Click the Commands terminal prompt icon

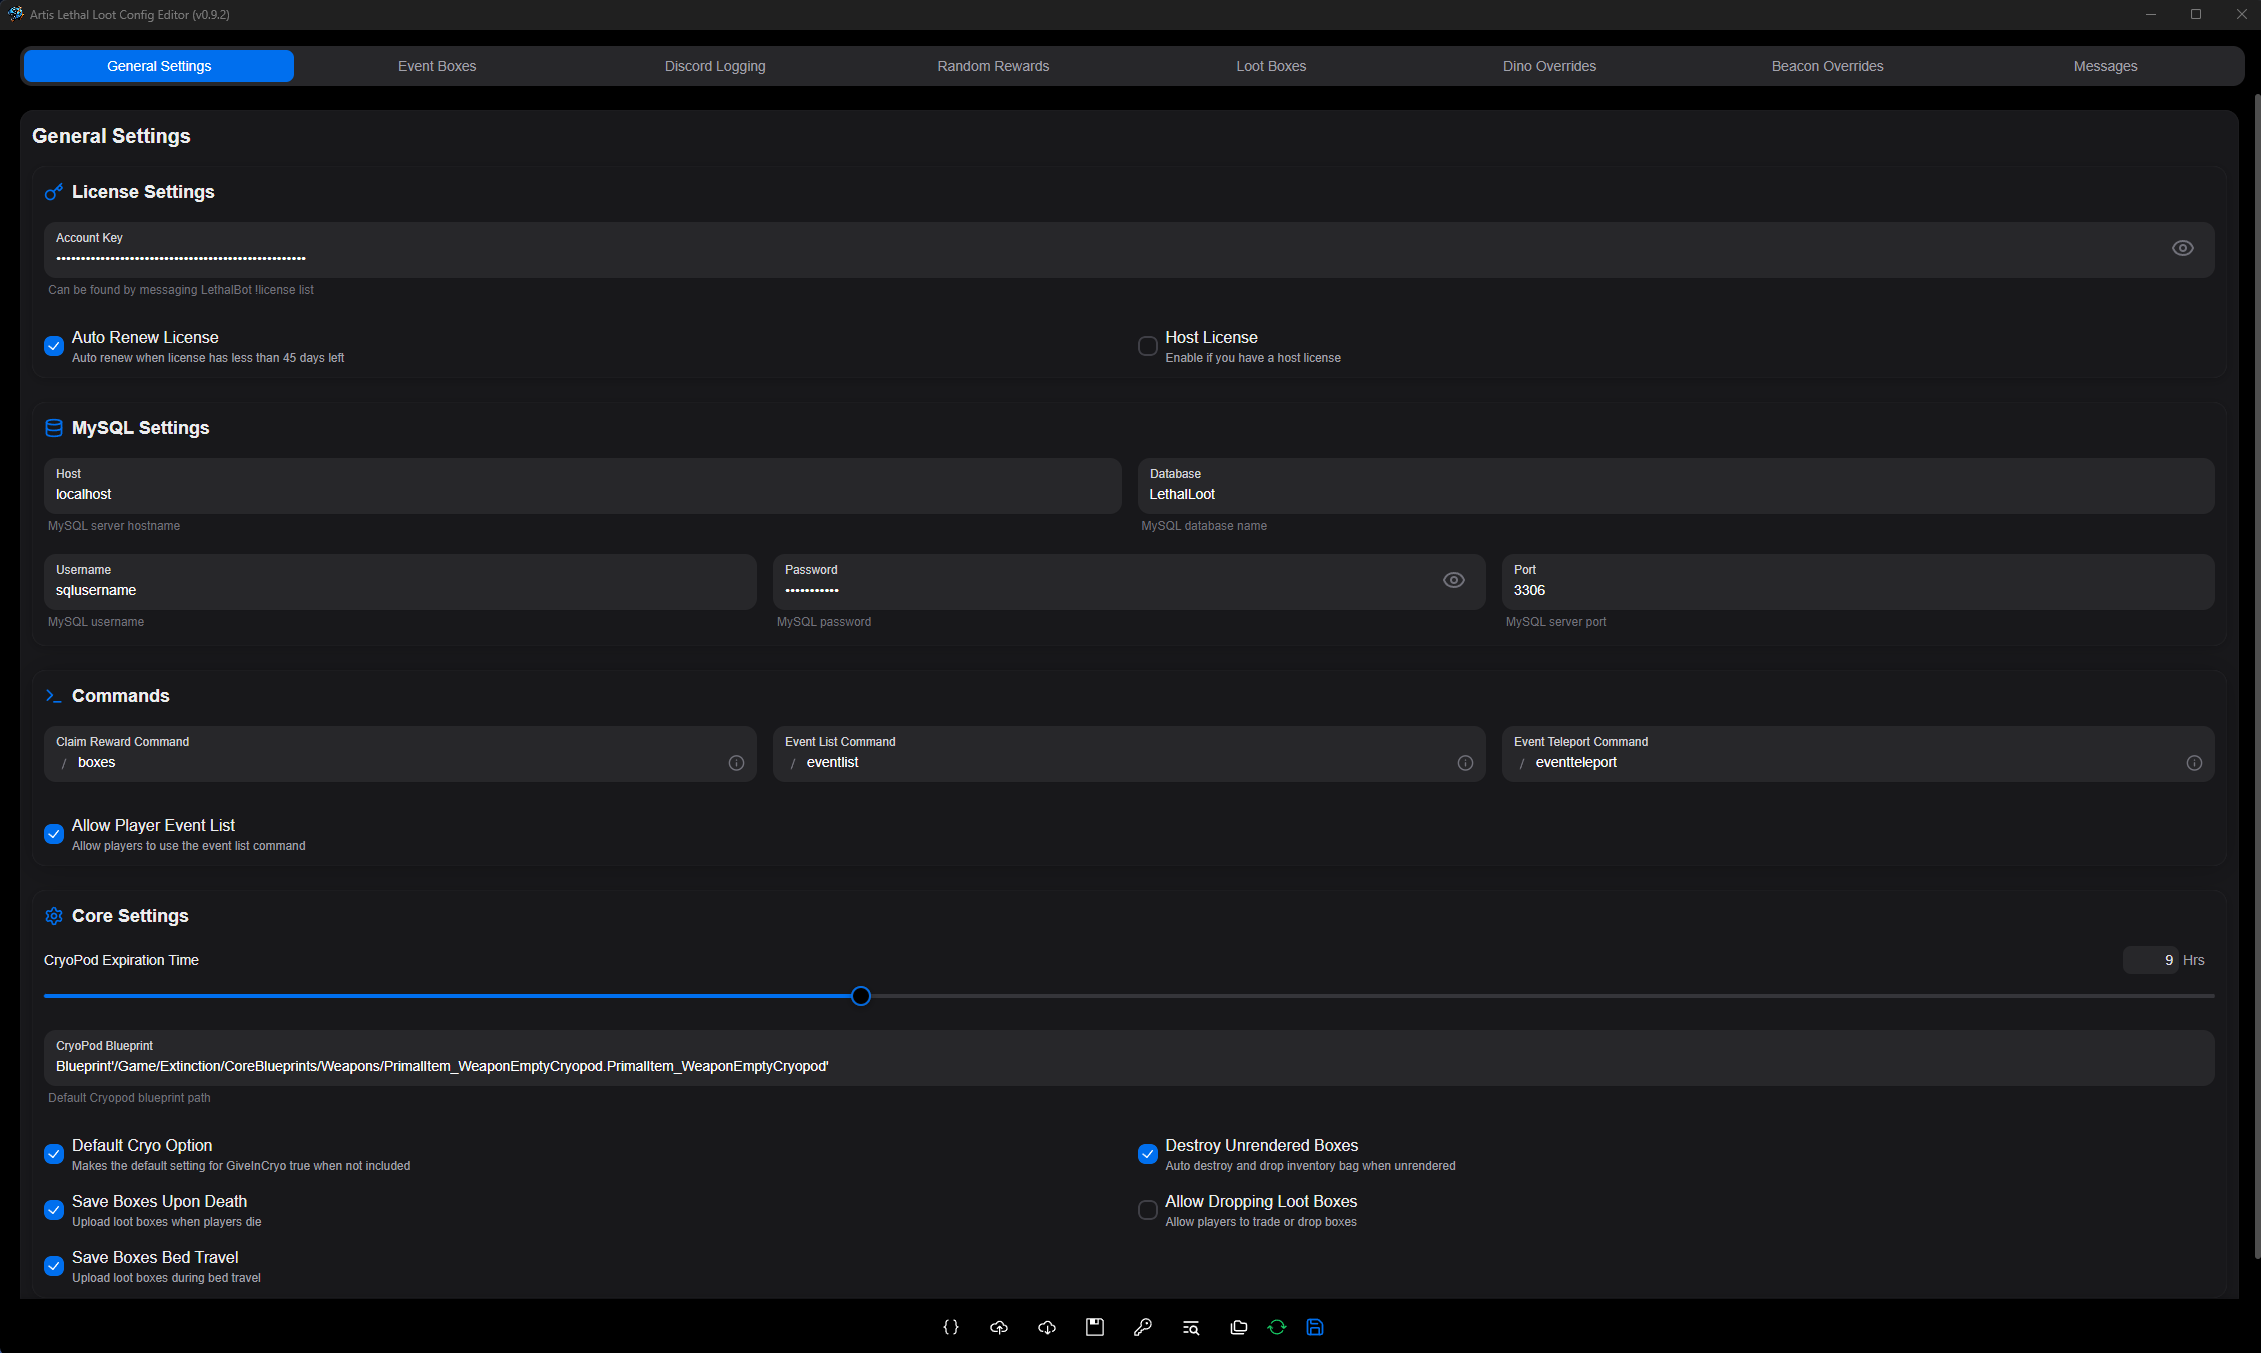pyautogui.click(x=54, y=696)
